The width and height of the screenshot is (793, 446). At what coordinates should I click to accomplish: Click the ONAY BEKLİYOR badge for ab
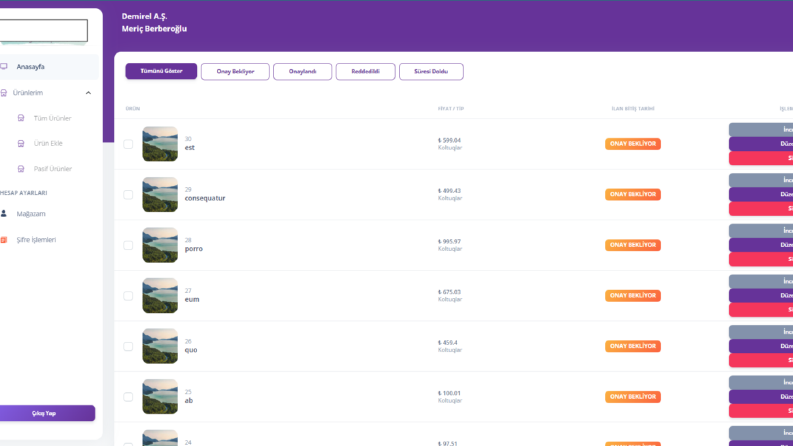pyautogui.click(x=633, y=397)
